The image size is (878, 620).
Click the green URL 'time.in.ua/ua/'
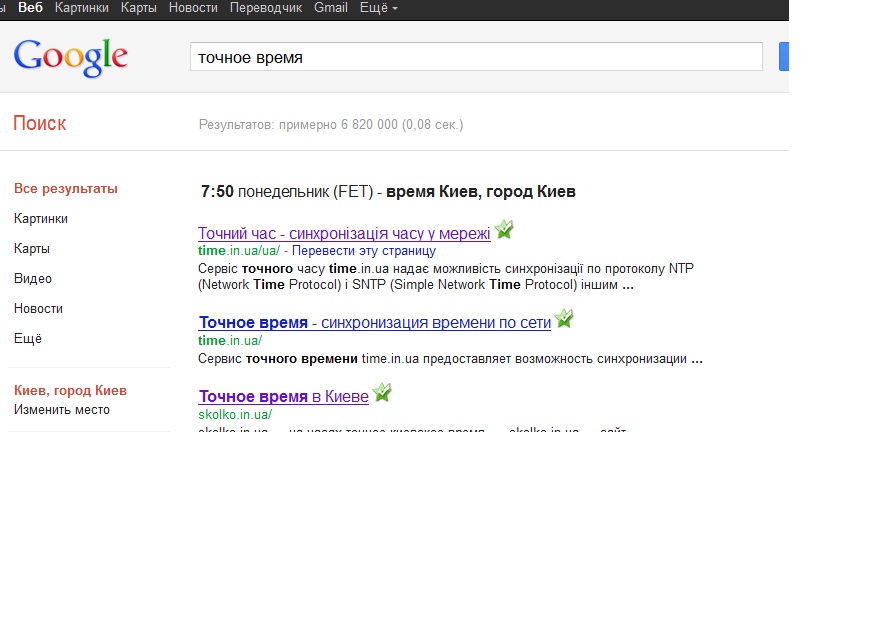point(239,250)
